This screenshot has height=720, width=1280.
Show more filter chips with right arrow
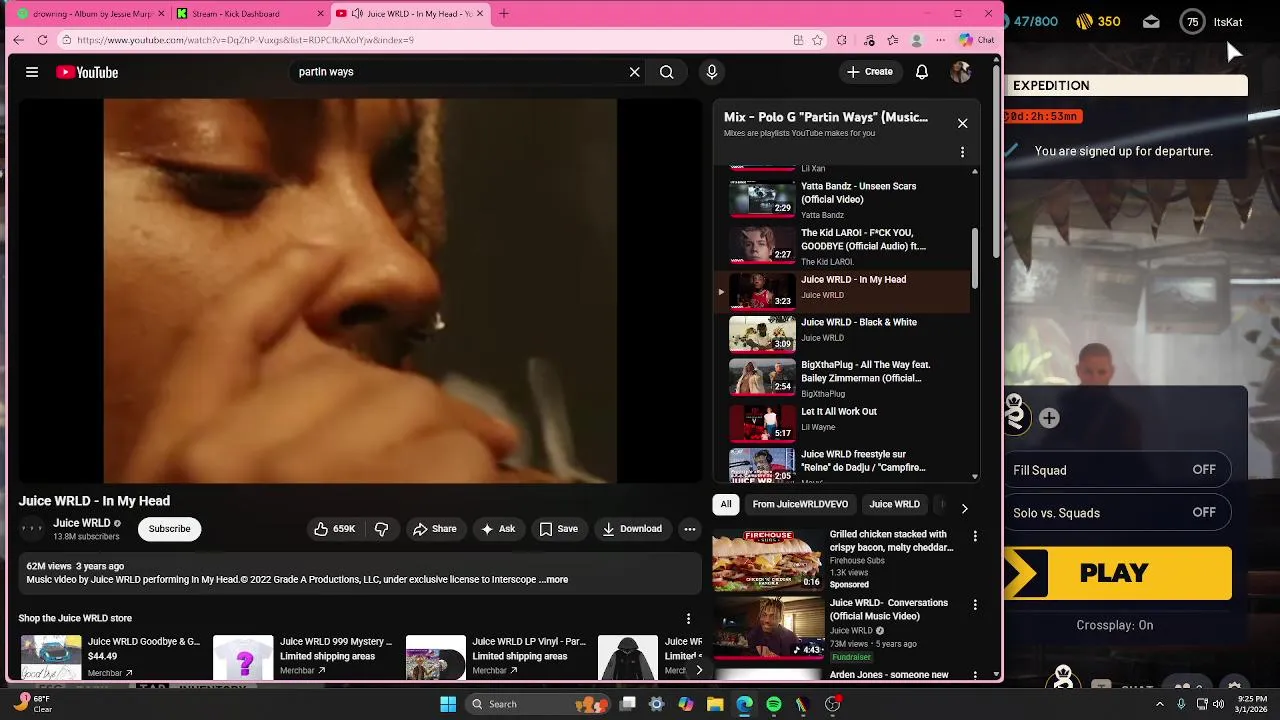tap(964, 508)
